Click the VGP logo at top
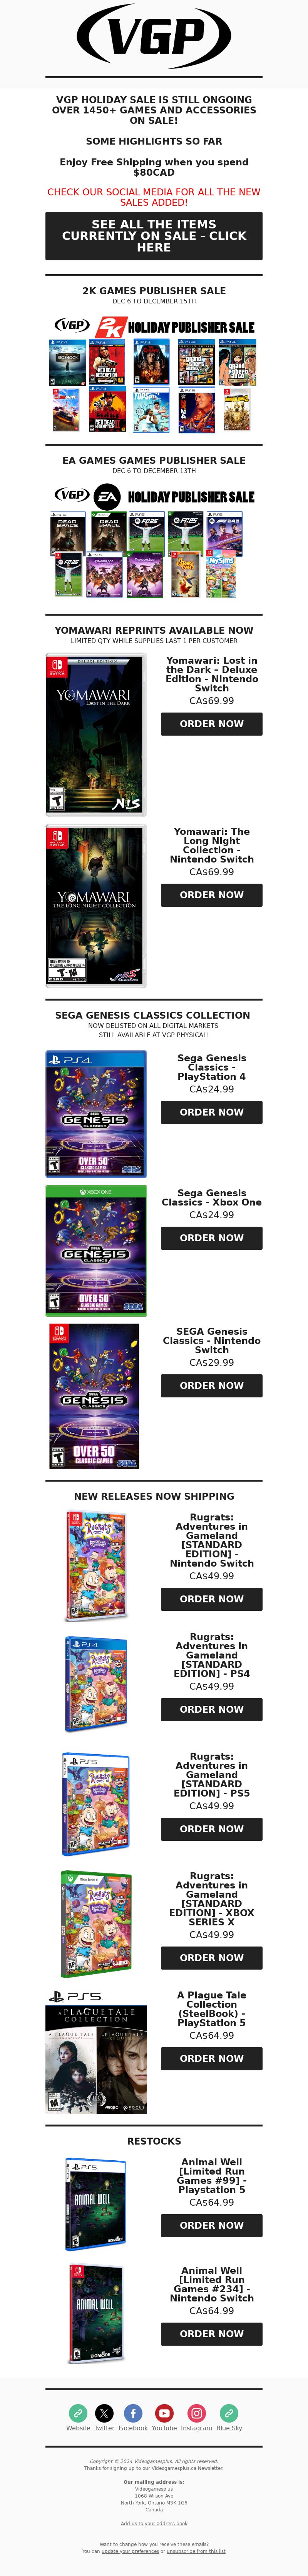308x2576 pixels. point(154,37)
